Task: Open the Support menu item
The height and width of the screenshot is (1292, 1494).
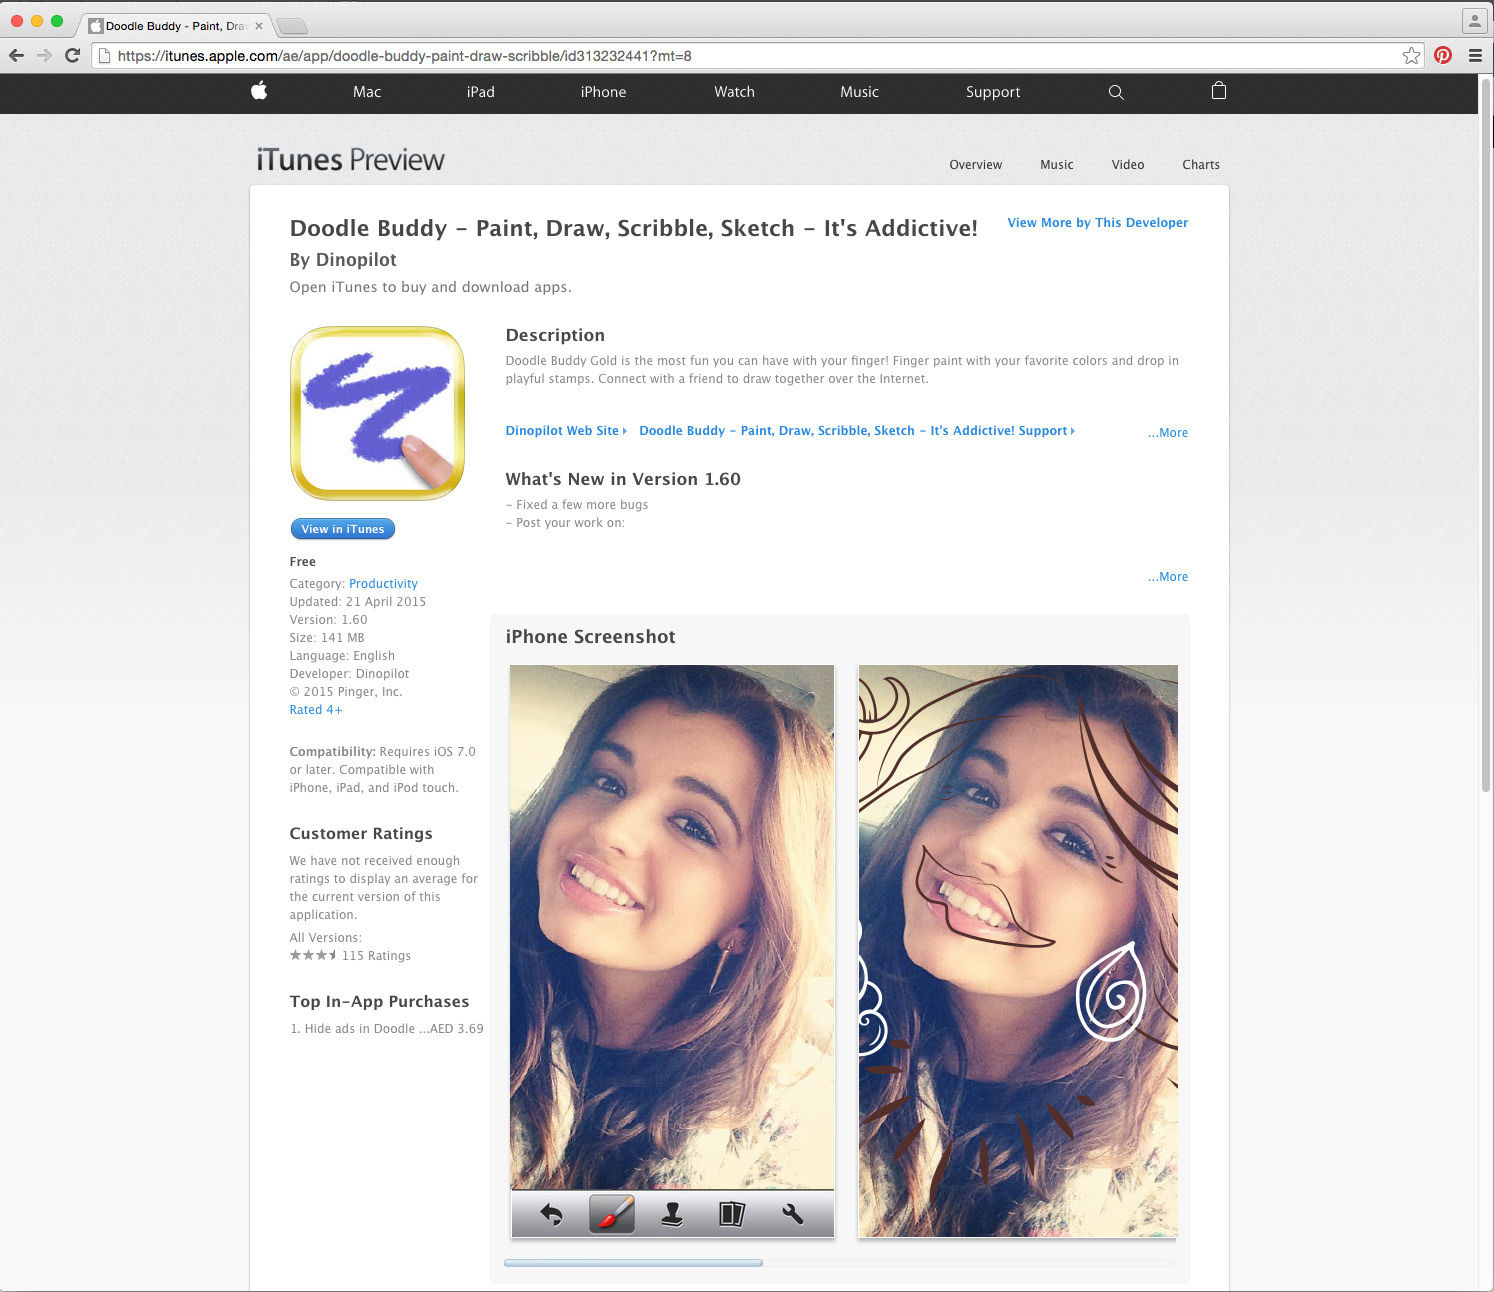Action: click(993, 92)
